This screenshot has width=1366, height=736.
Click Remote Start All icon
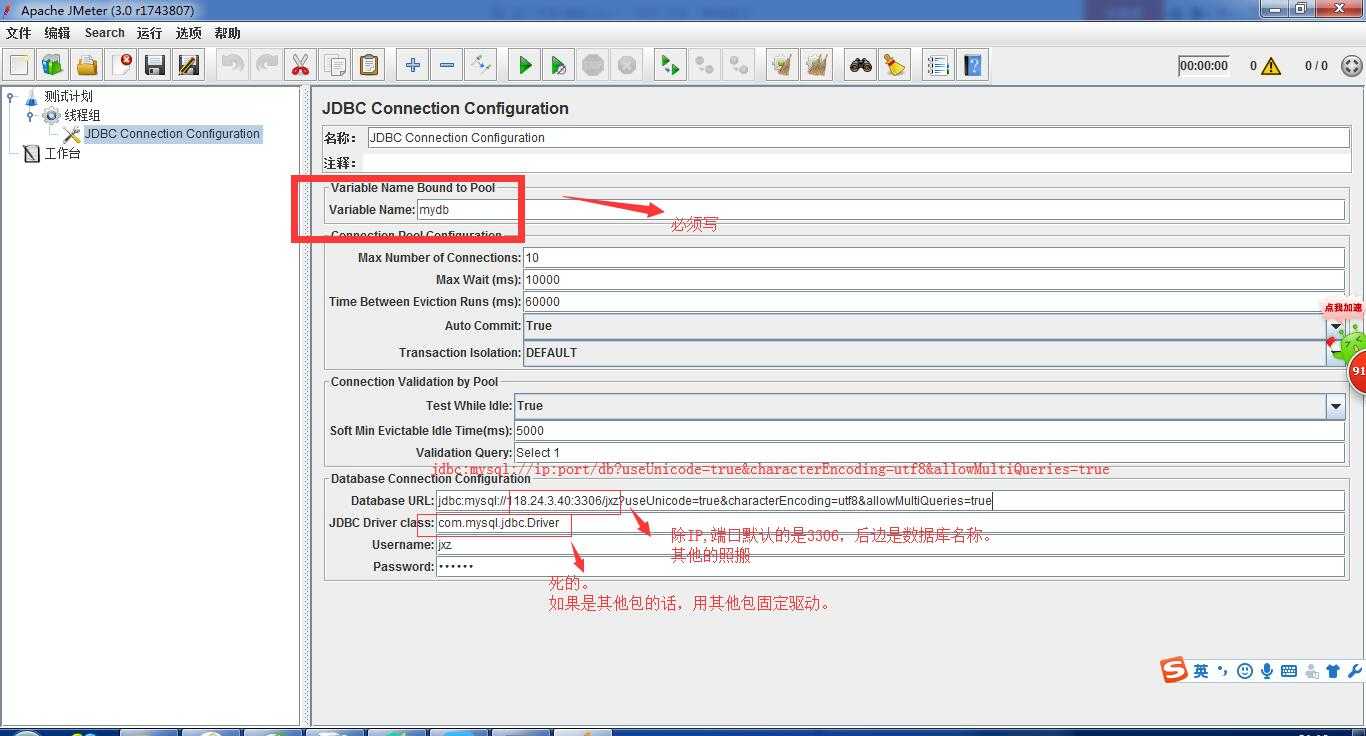click(670, 65)
